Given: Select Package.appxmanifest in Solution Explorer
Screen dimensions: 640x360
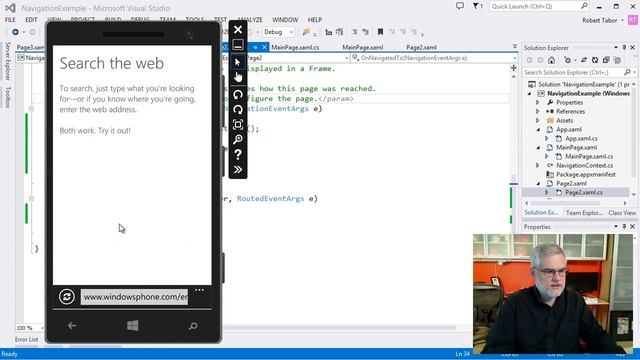Looking at the screenshot, I should click(x=585, y=174).
